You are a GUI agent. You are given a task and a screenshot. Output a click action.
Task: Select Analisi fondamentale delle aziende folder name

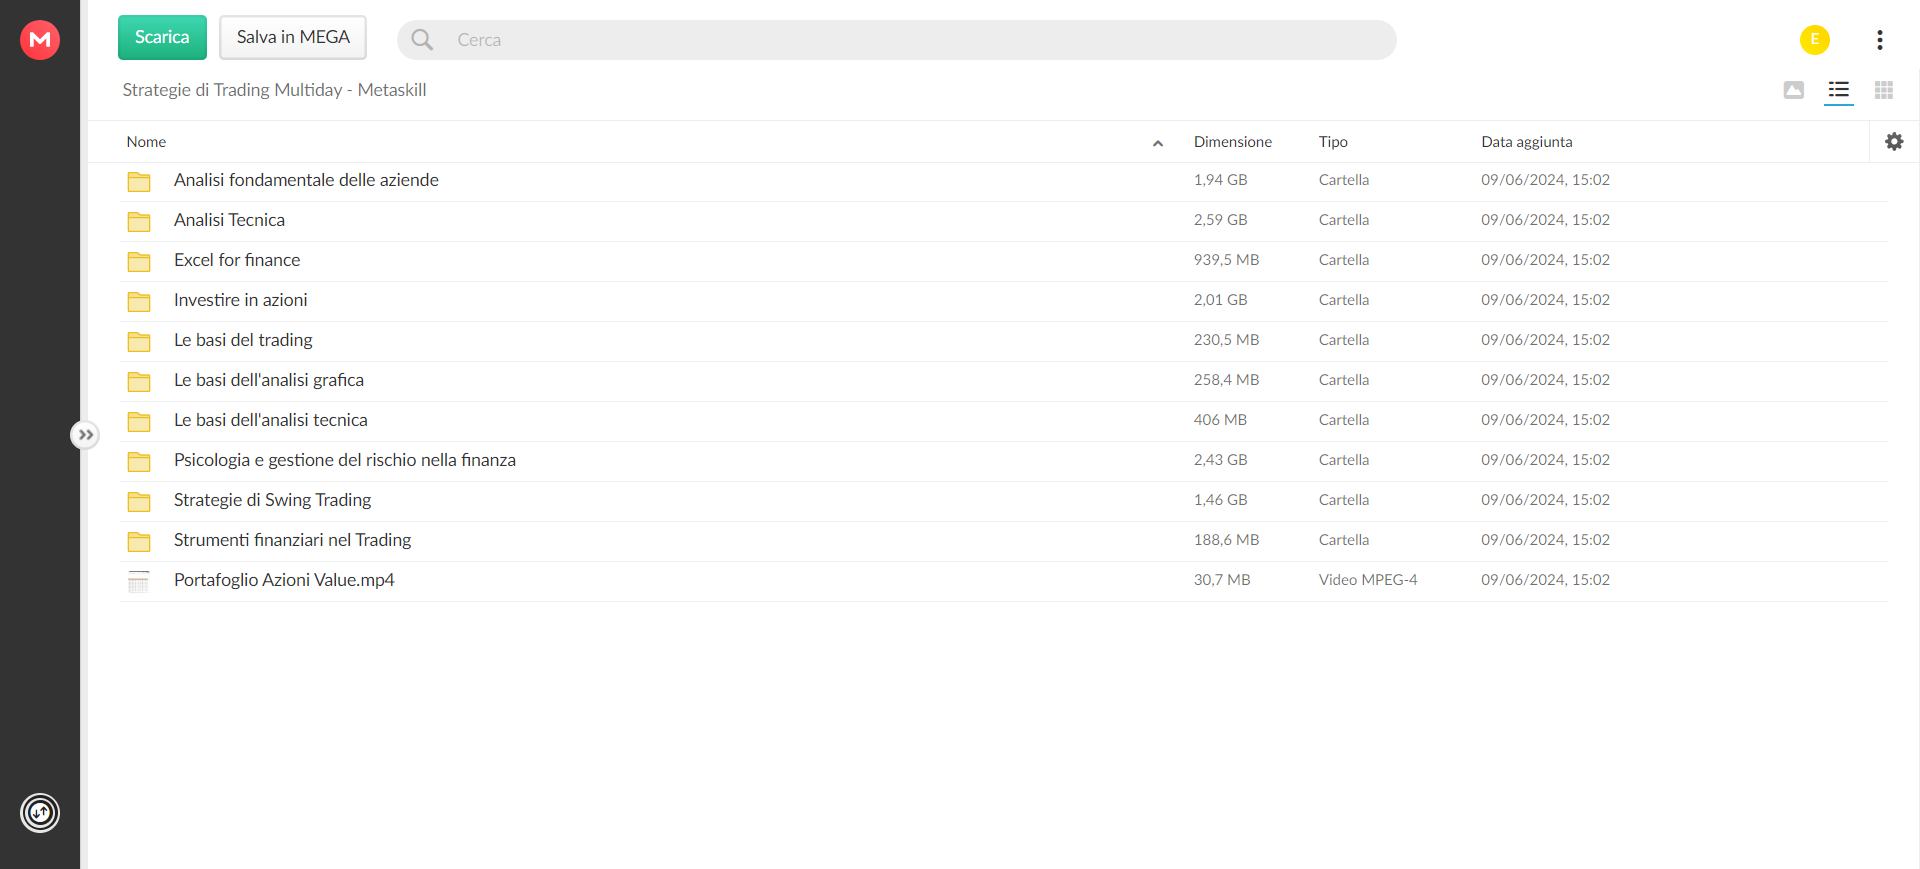pyautogui.click(x=306, y=180)
